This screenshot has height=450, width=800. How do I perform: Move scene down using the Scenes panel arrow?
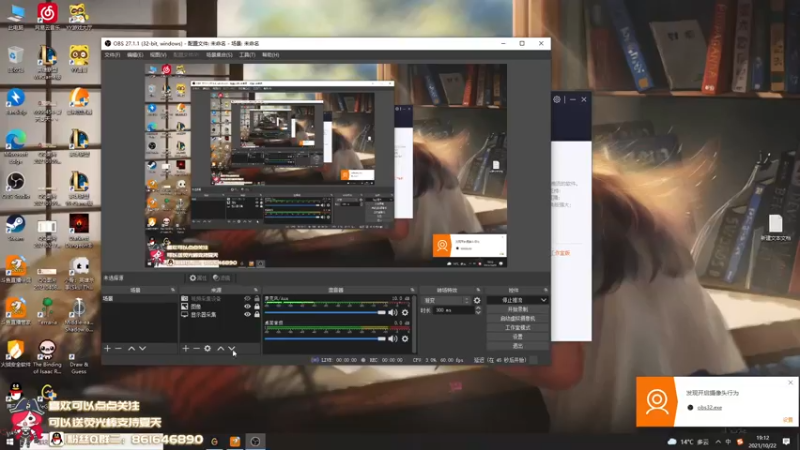[x=142, y=348]
